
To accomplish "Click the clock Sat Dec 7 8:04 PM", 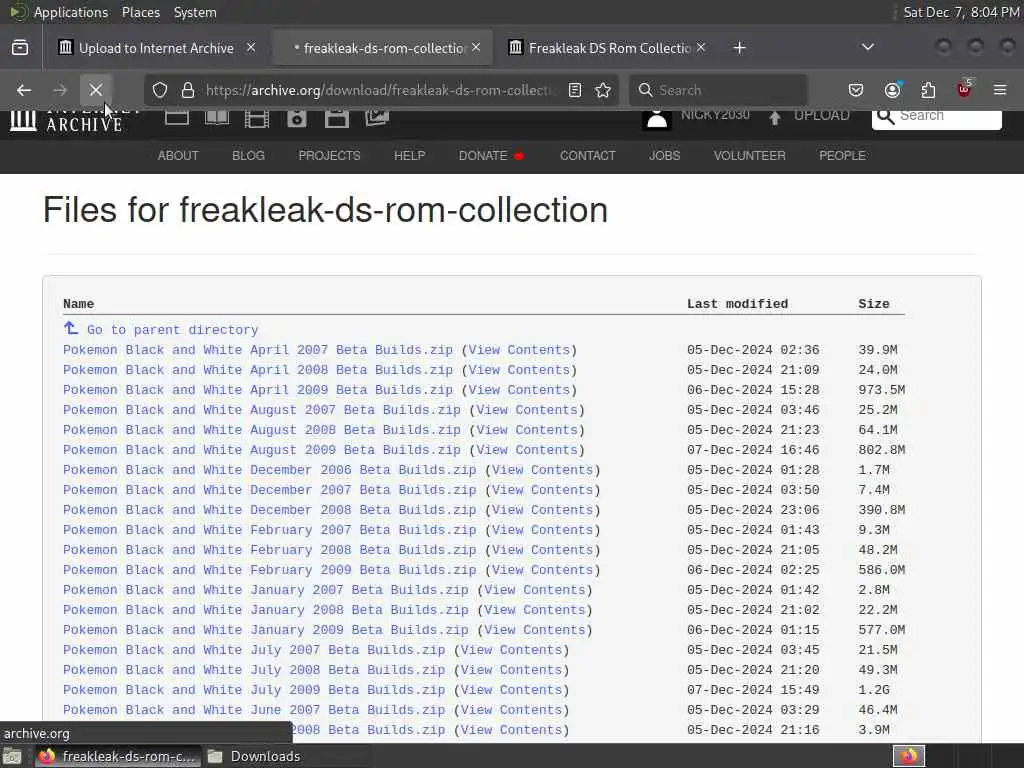I will click(960, 12).
